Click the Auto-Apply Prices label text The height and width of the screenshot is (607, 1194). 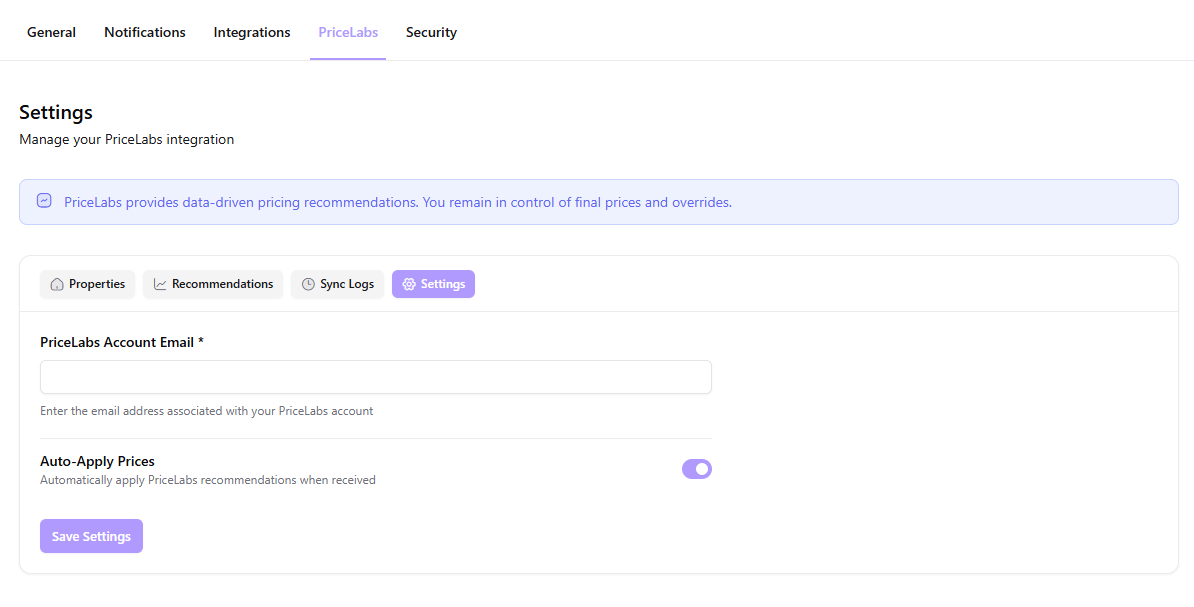(x=97, y=461)
